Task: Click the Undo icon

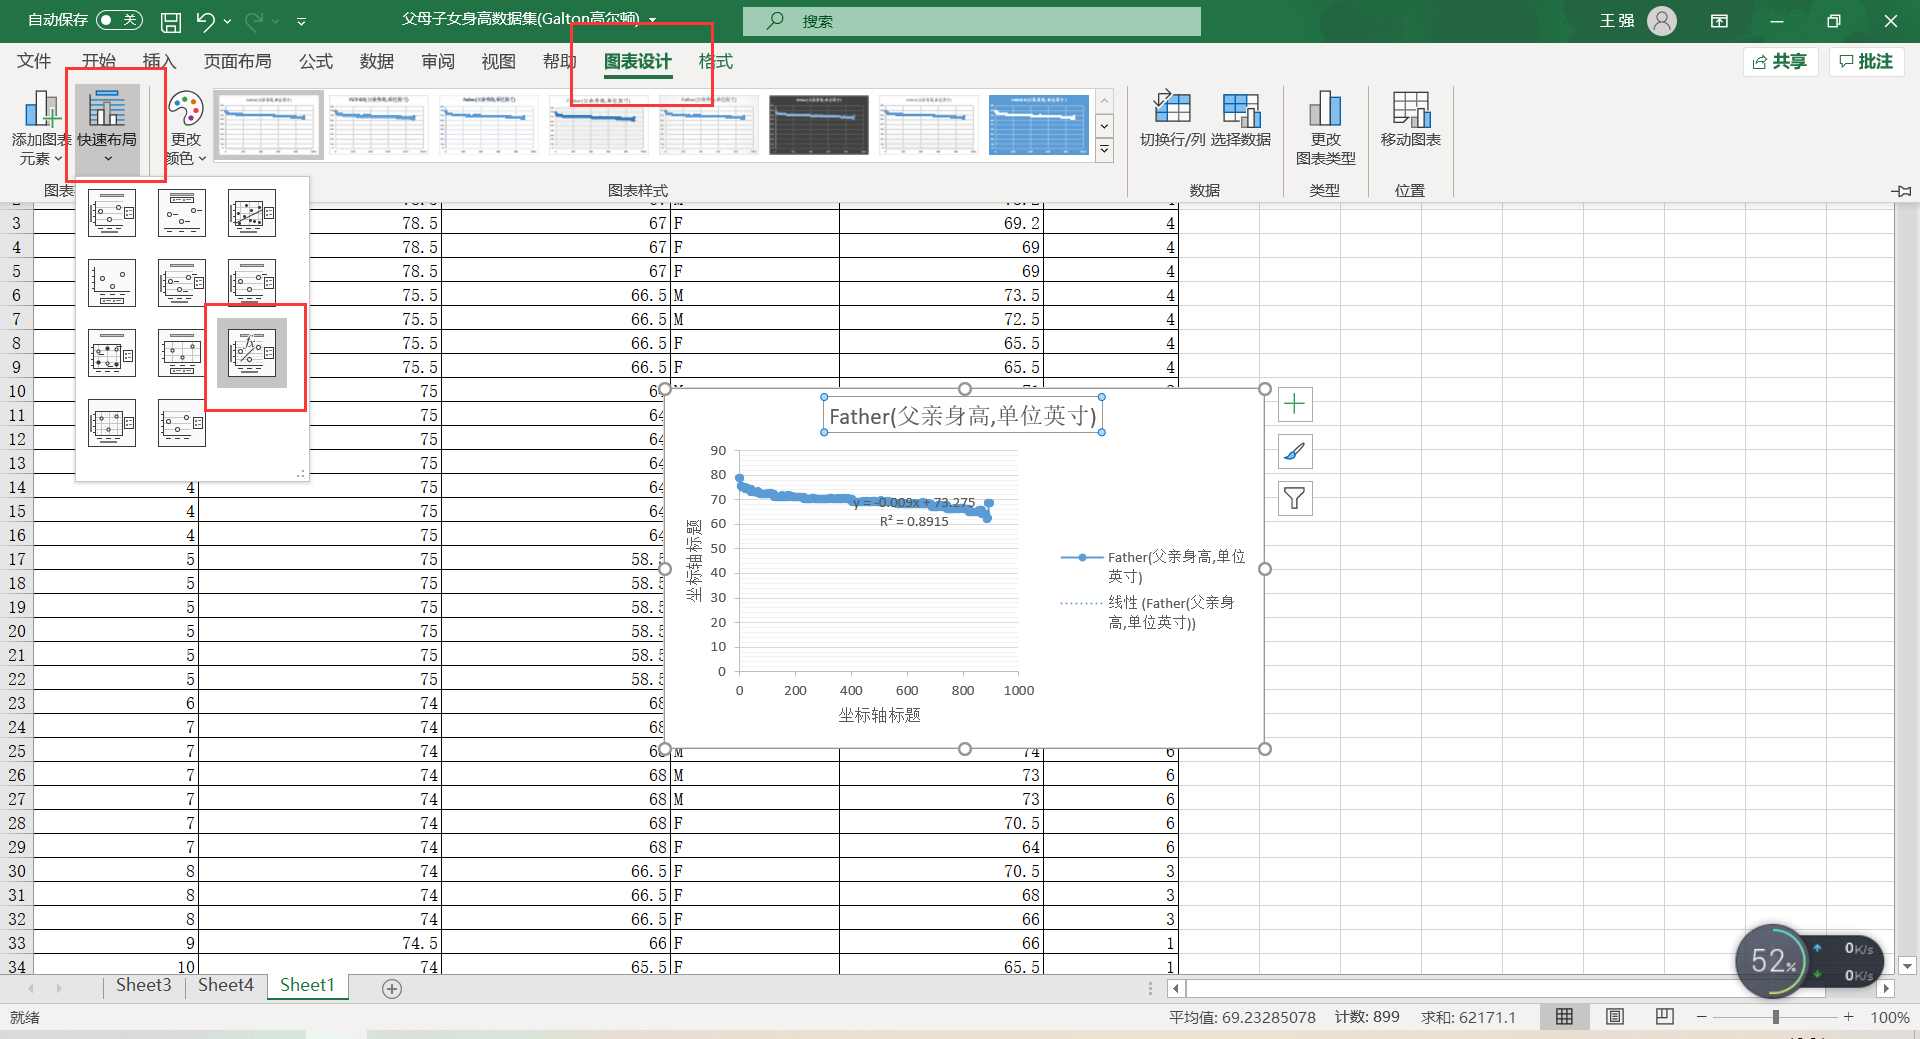Action: pyautogui.click(x=205, y=21)
